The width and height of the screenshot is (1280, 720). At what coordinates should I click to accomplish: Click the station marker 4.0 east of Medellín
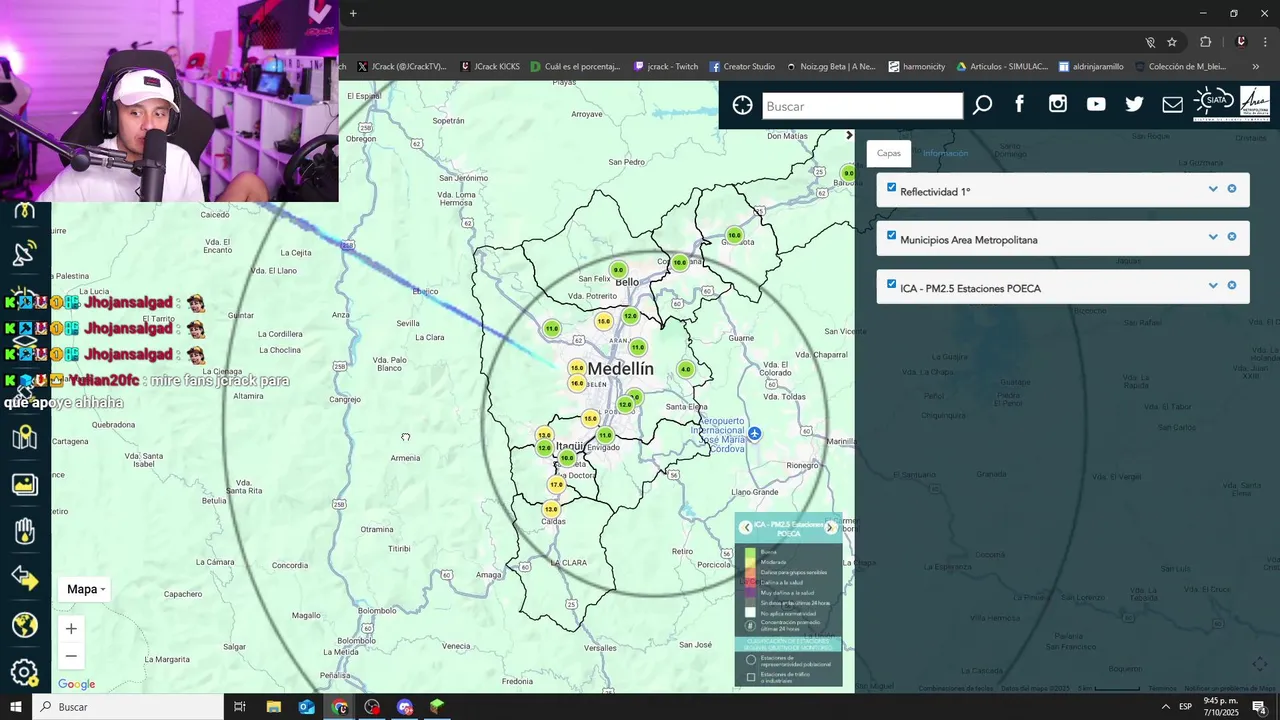coord(685,369)
